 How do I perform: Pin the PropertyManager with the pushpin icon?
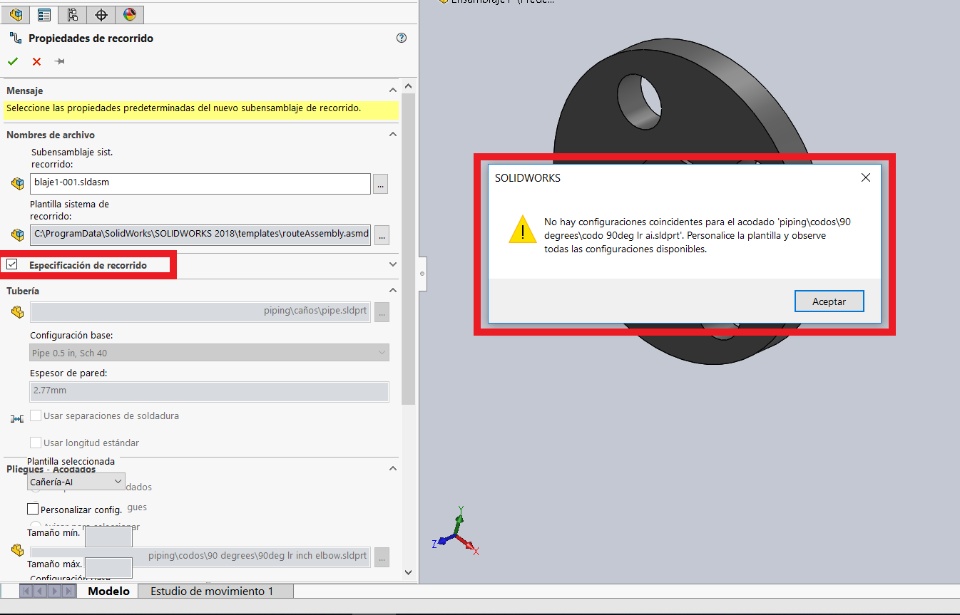coord(59,61)
